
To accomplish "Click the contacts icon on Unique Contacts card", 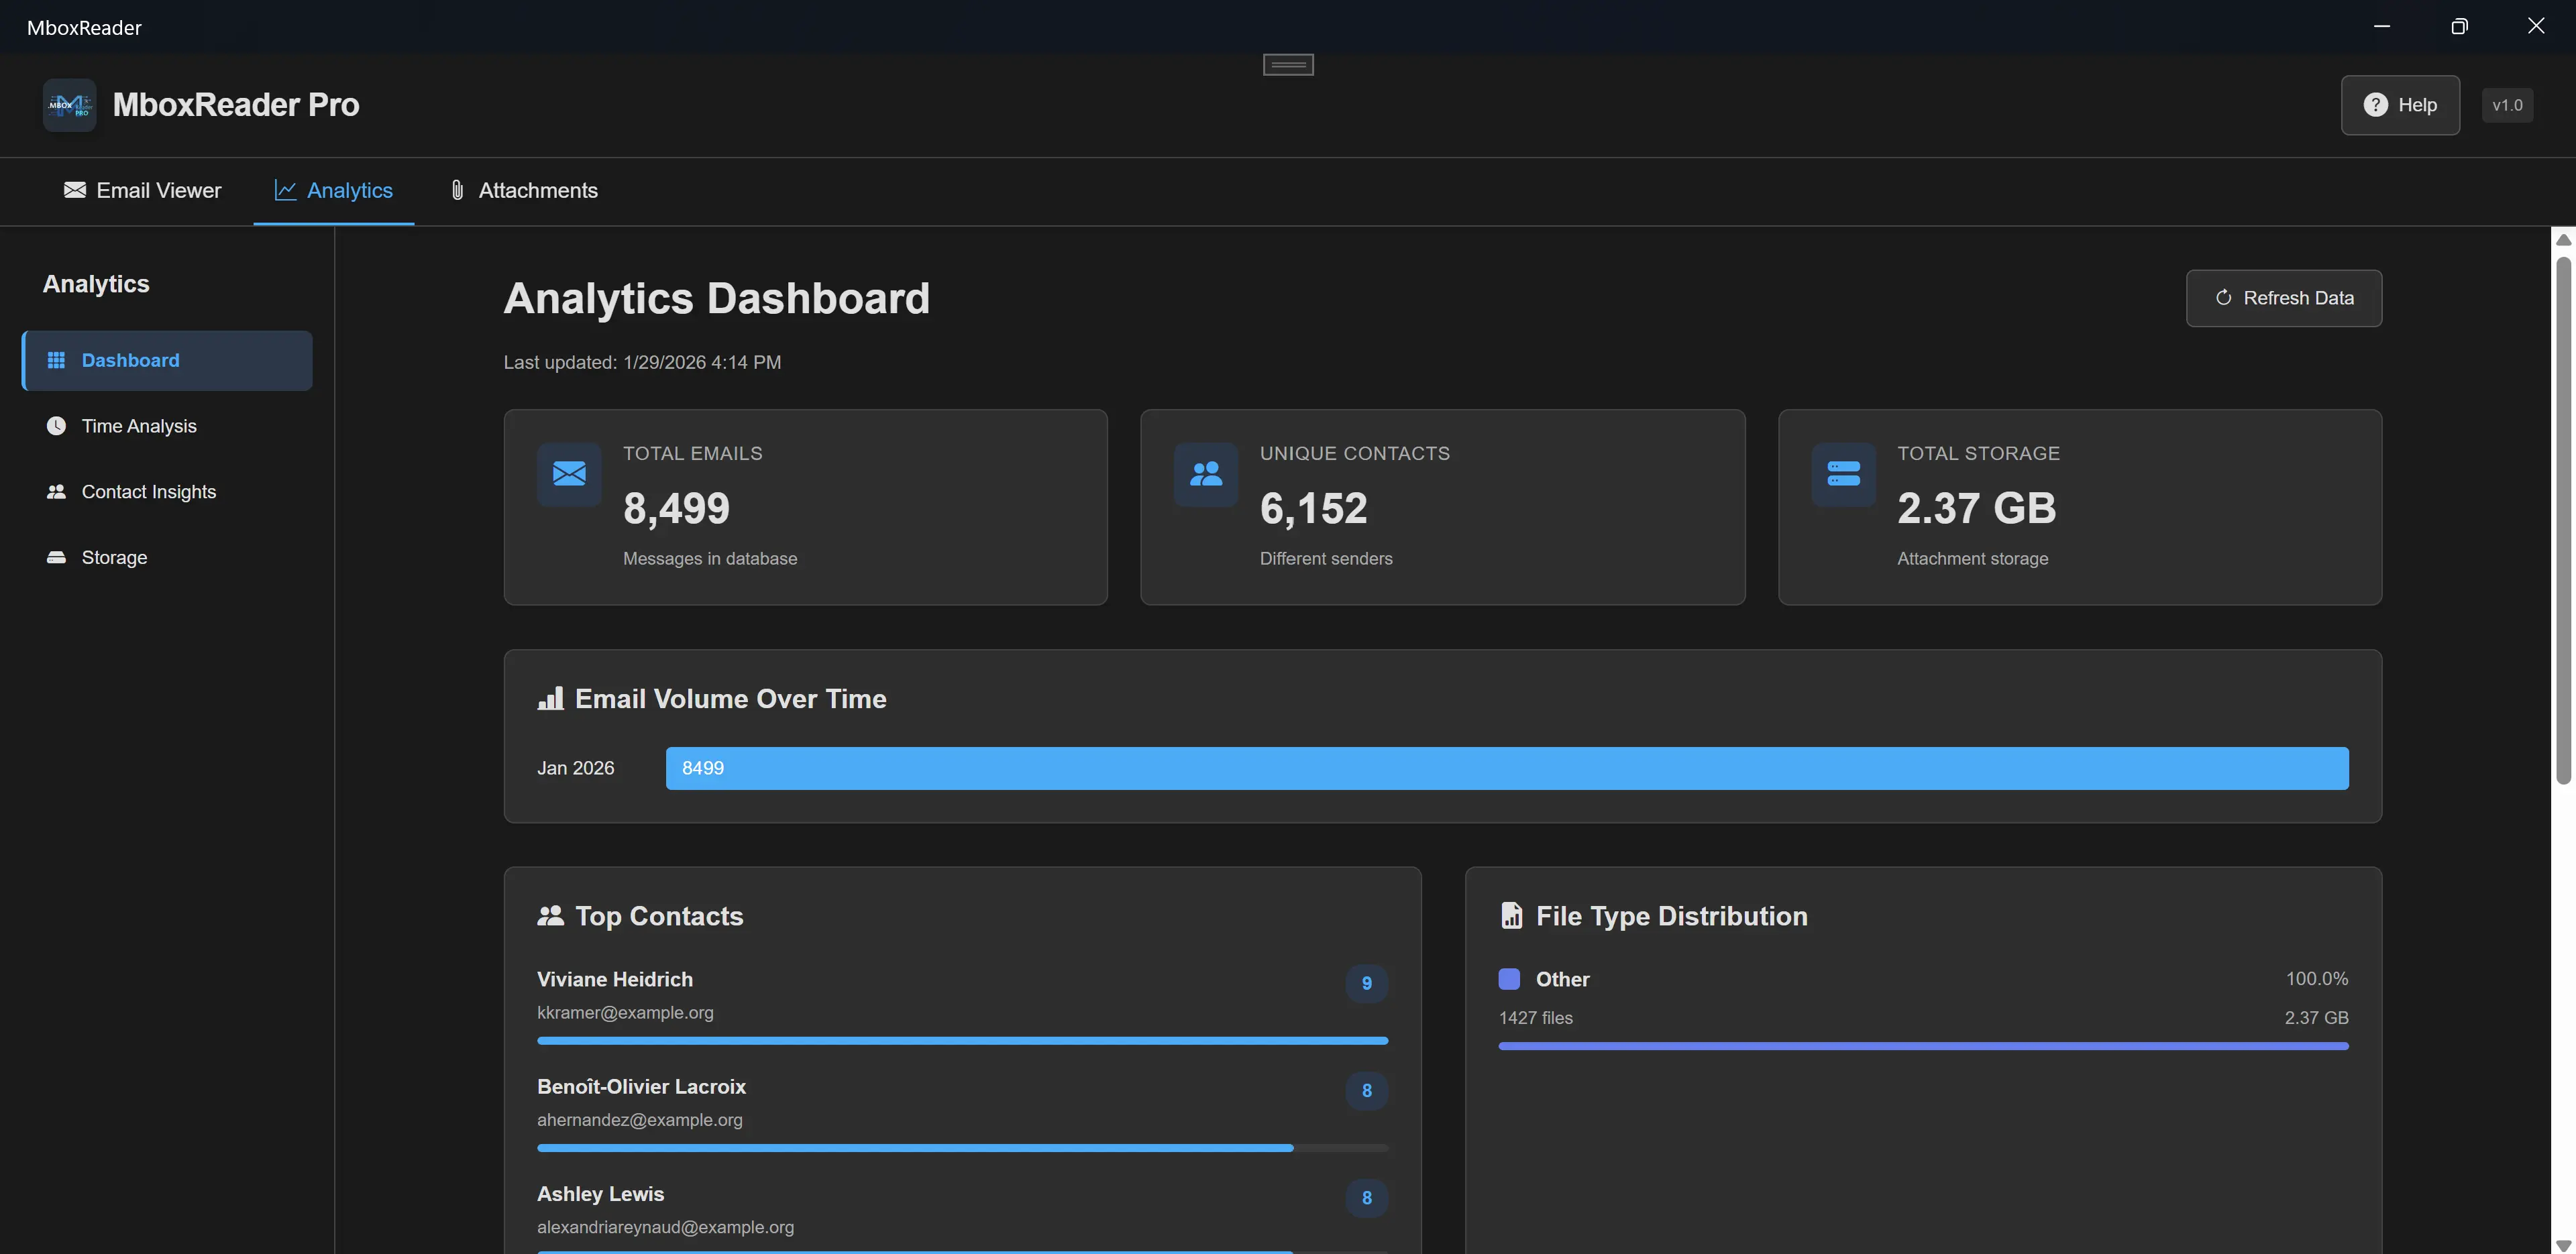I will point(1205,475).
